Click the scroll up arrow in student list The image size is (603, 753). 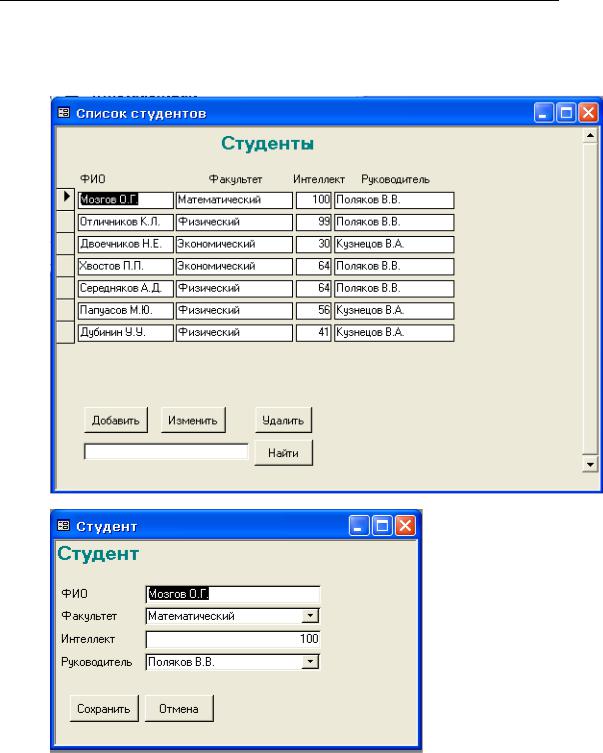pos(590,135)
